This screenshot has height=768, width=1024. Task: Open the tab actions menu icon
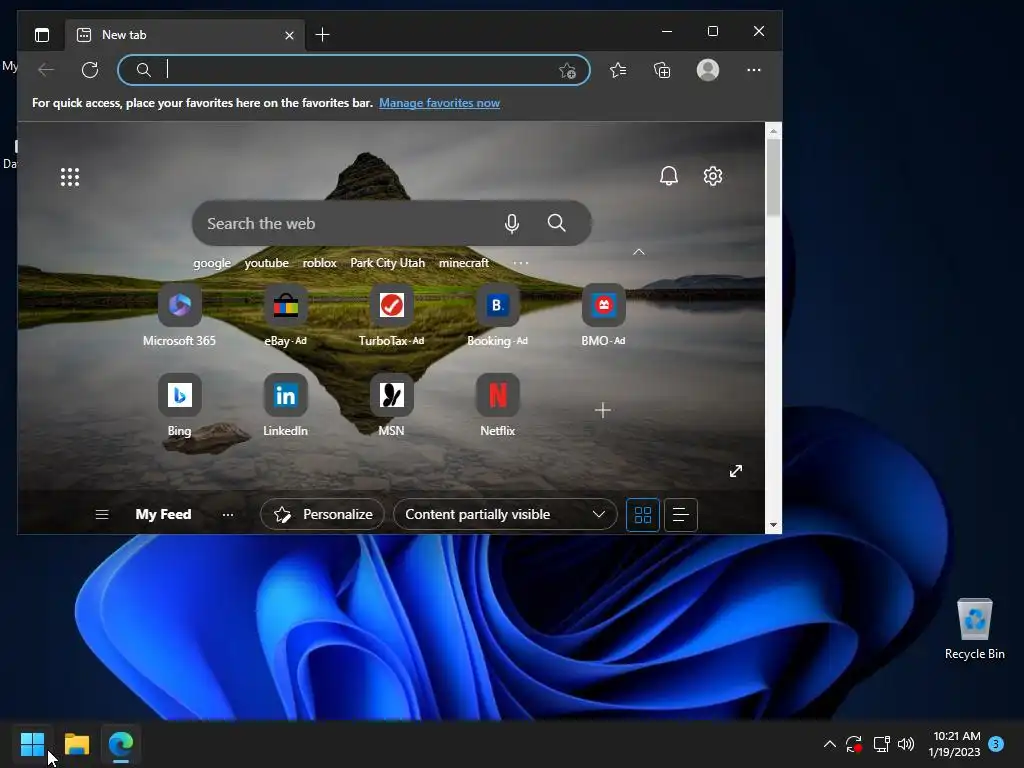tap(42, 35)
